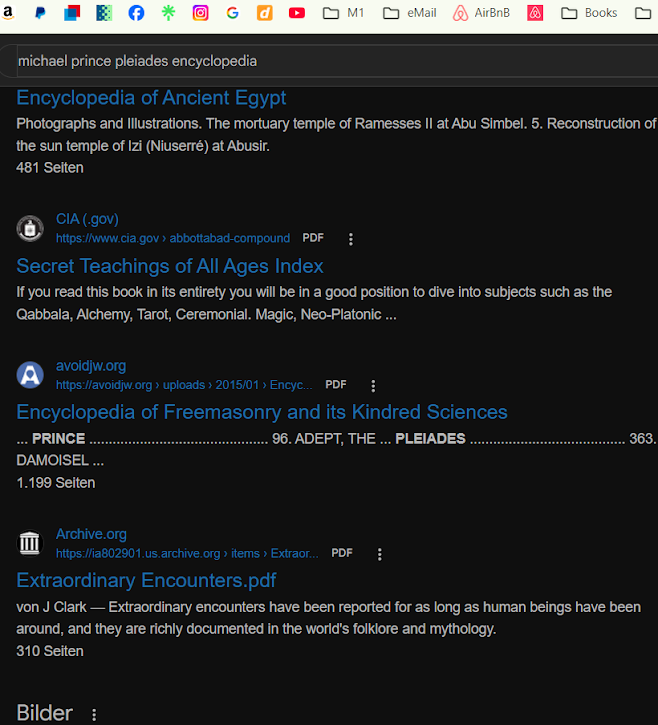Click the avoidjw.org site favicon
Image resolution: width=658 pixels, height=725 pixels.
click(x=30, y=375)
